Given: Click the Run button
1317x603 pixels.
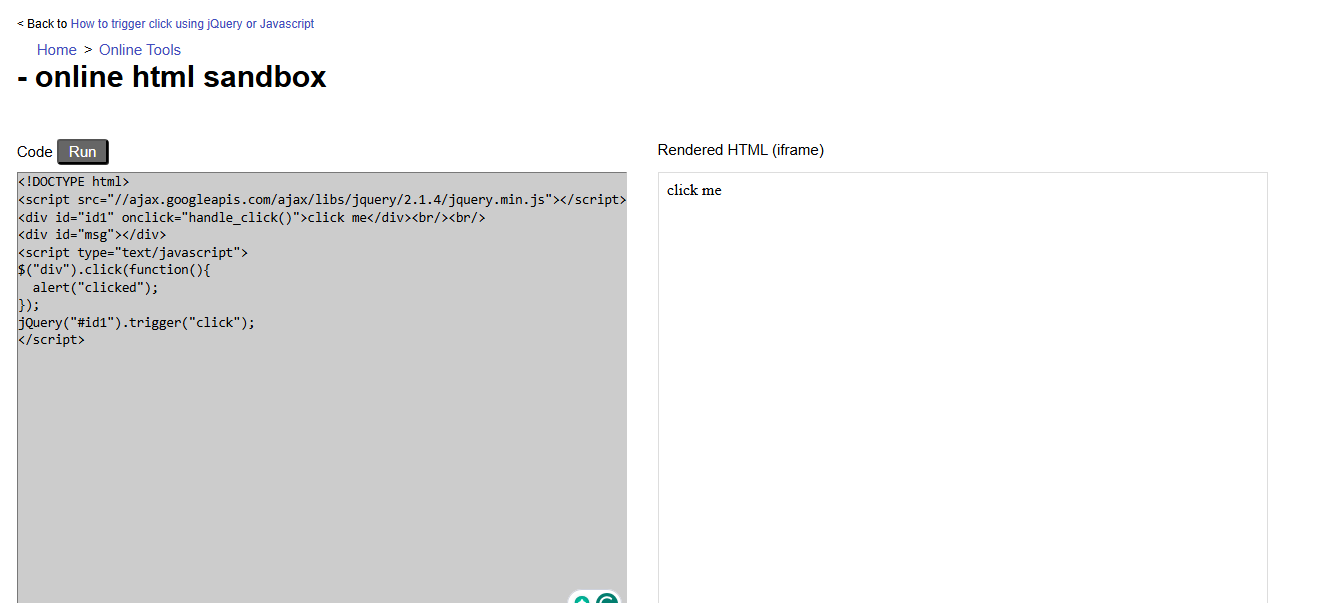Looking at the screenshot, I should 82,152.
